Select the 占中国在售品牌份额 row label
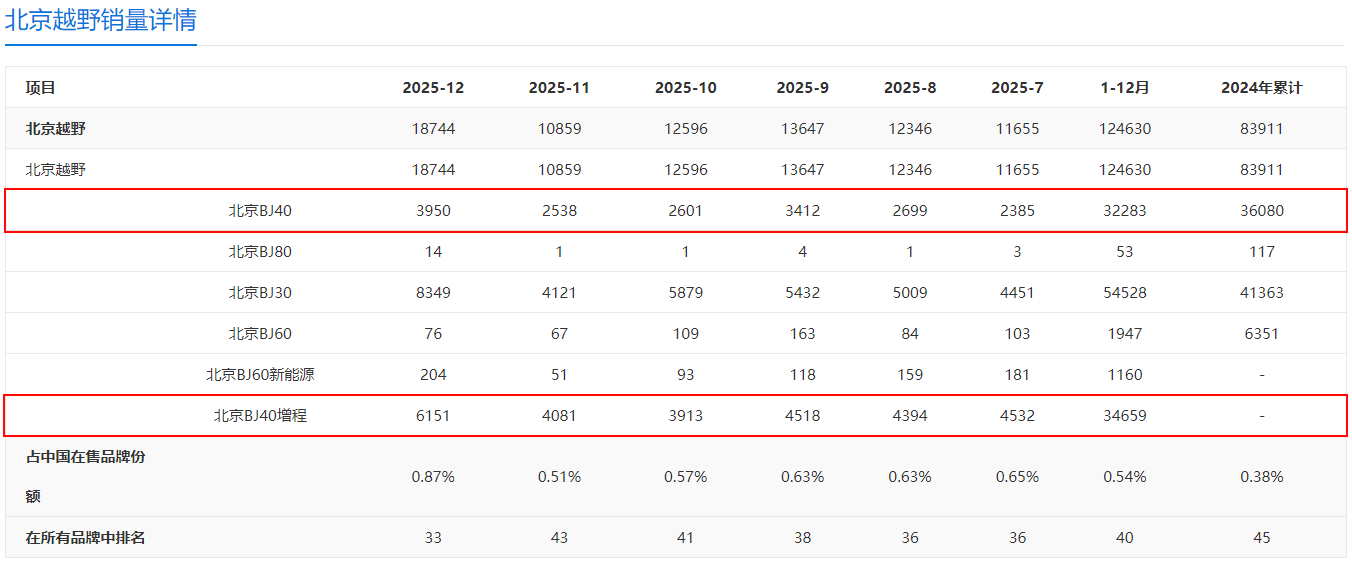 point(85,476)
